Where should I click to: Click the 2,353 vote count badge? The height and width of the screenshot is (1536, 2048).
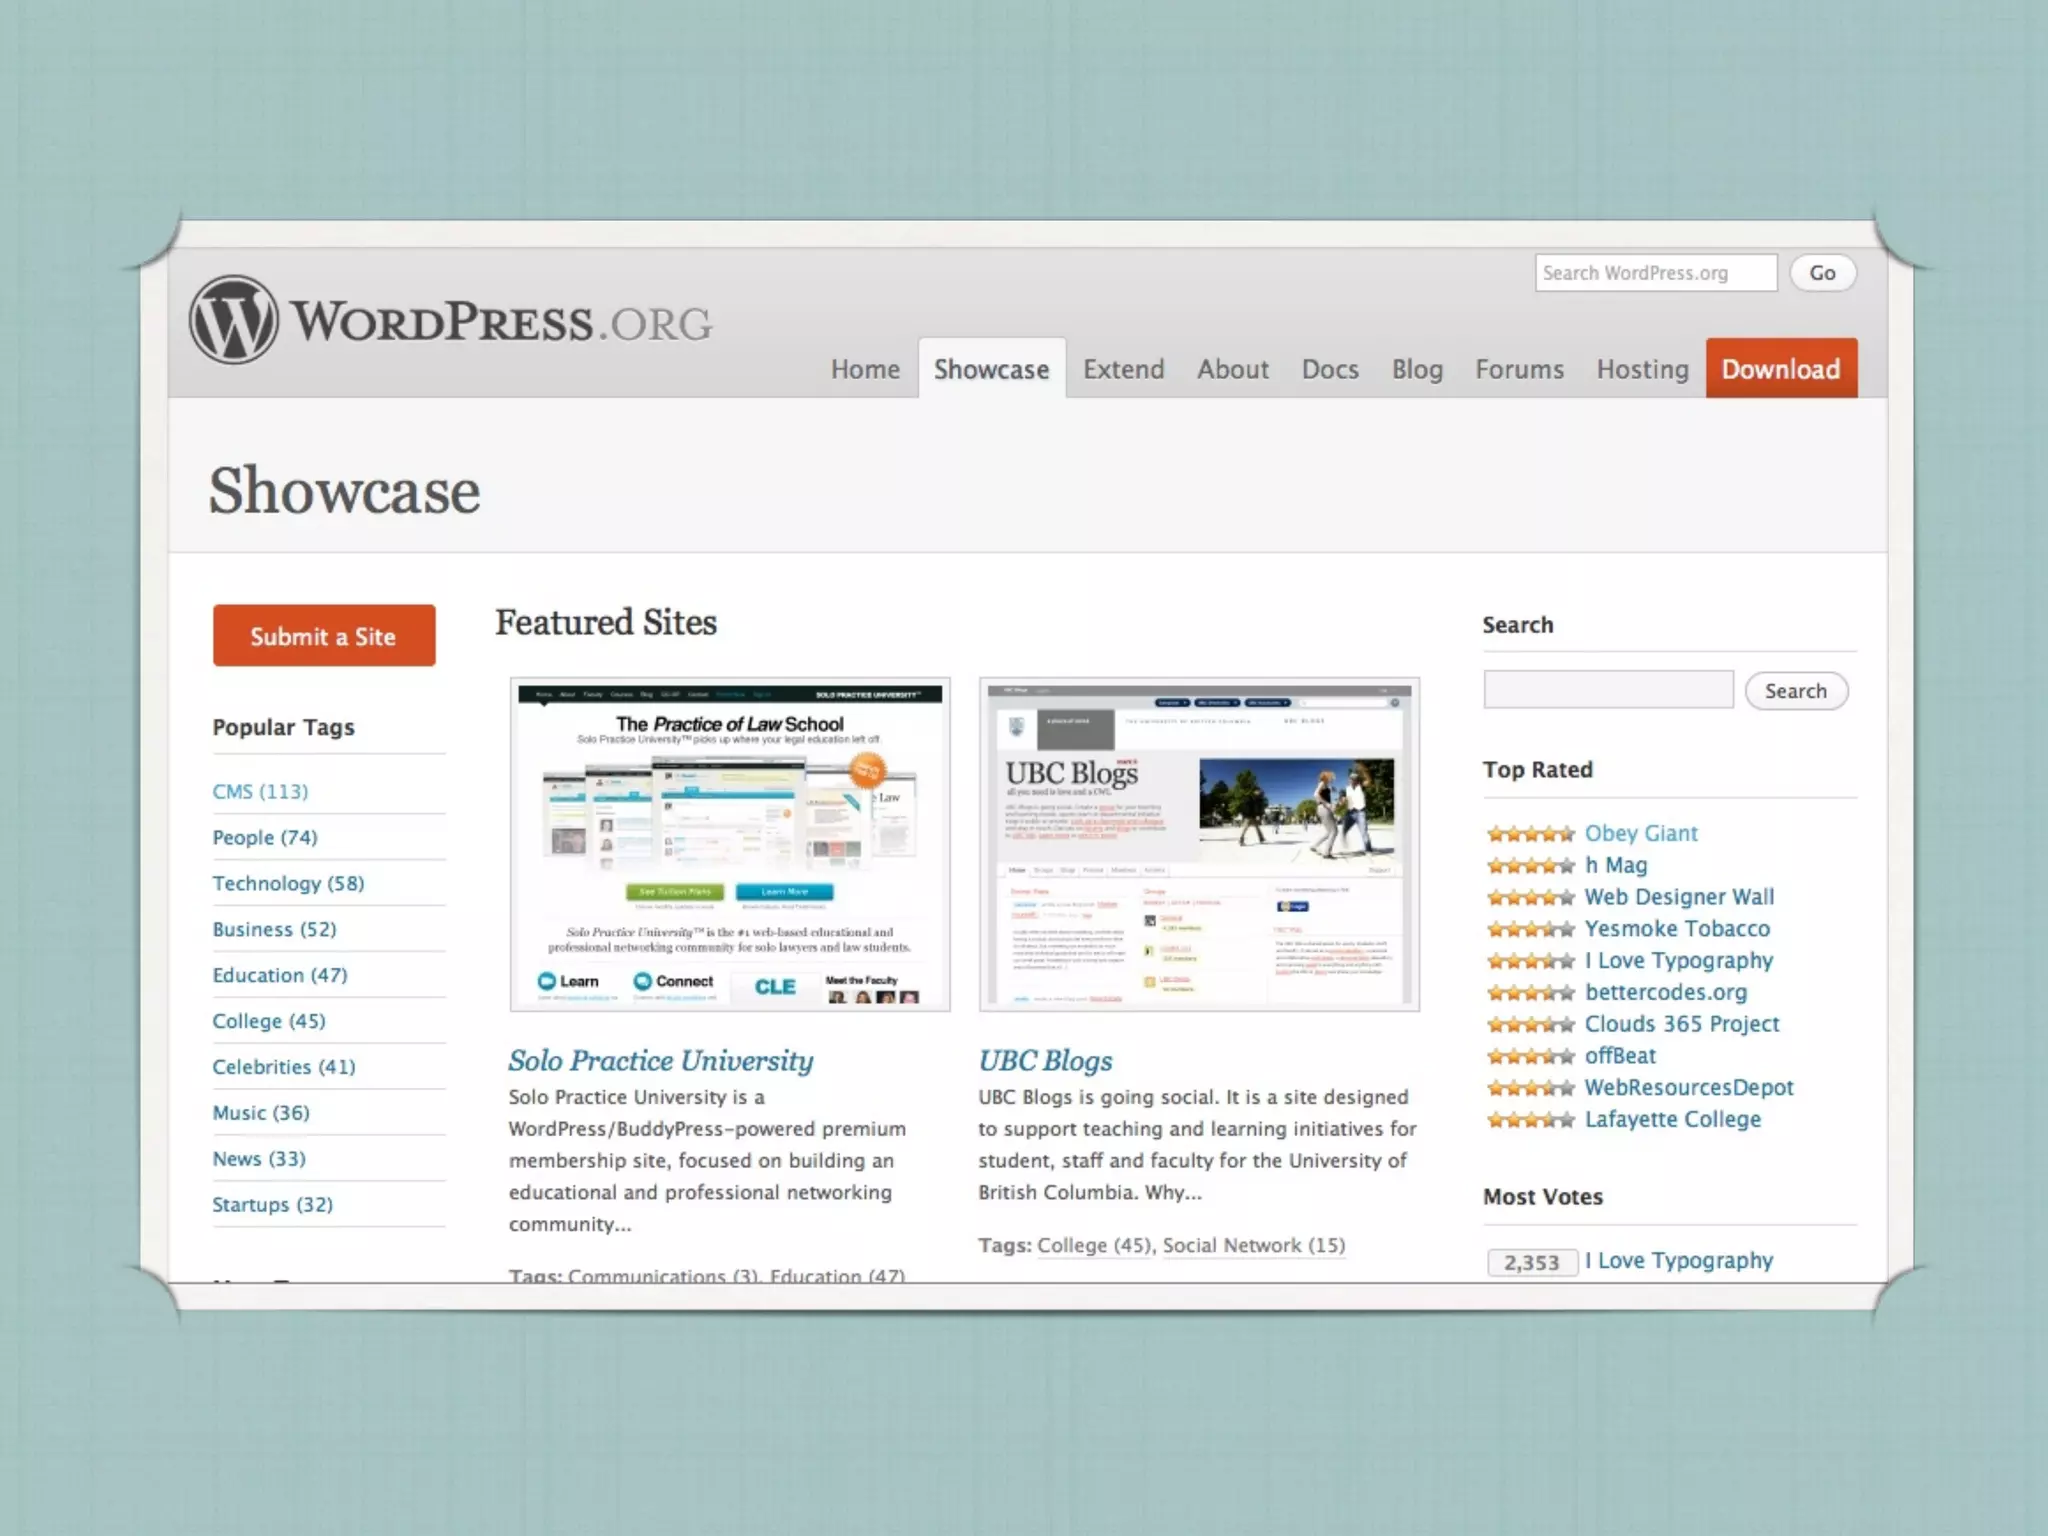click(x=1531, y=1262)
